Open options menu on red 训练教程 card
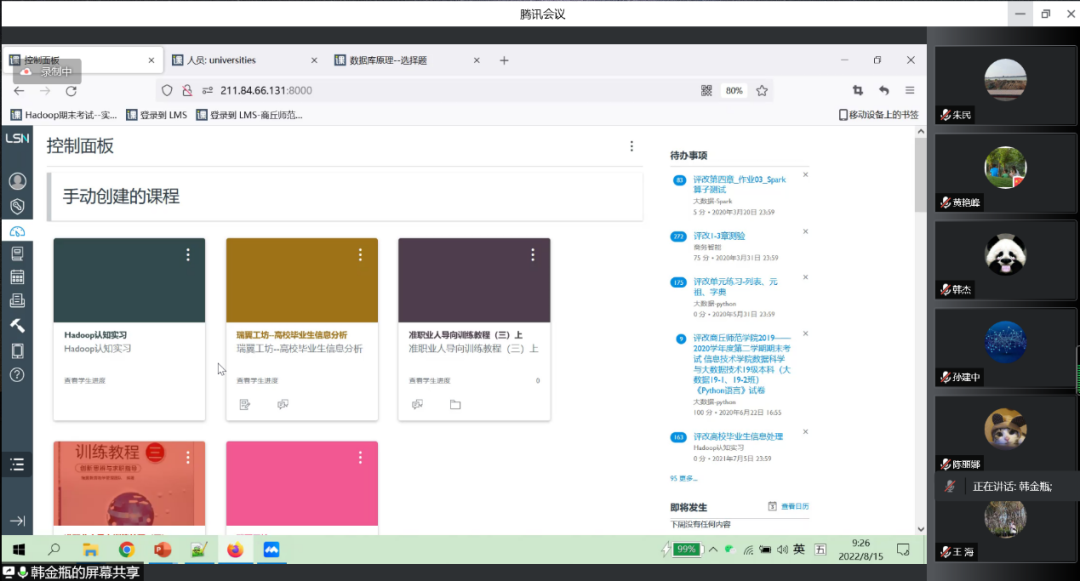 (188, 458)
